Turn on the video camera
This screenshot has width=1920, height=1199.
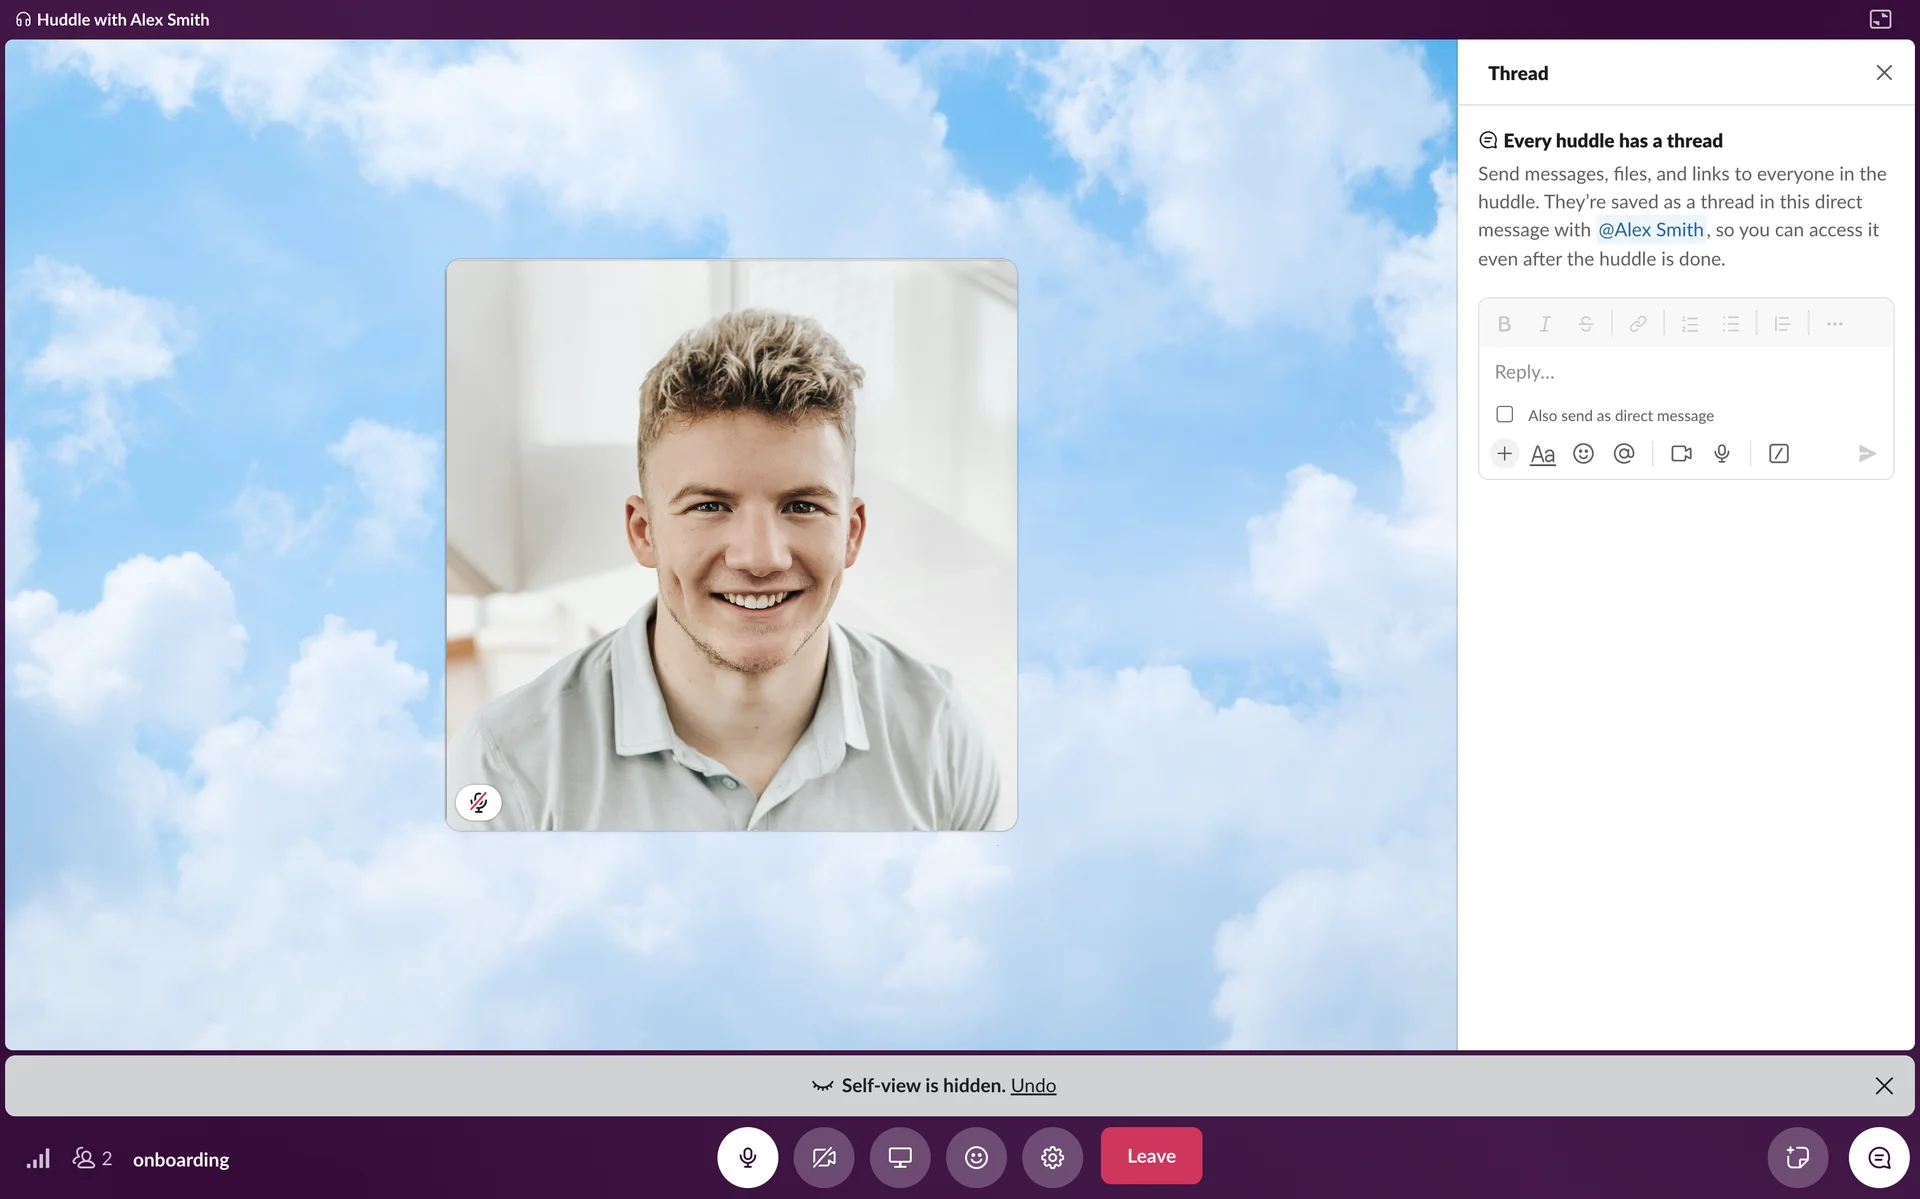[x=824, y=1157]
